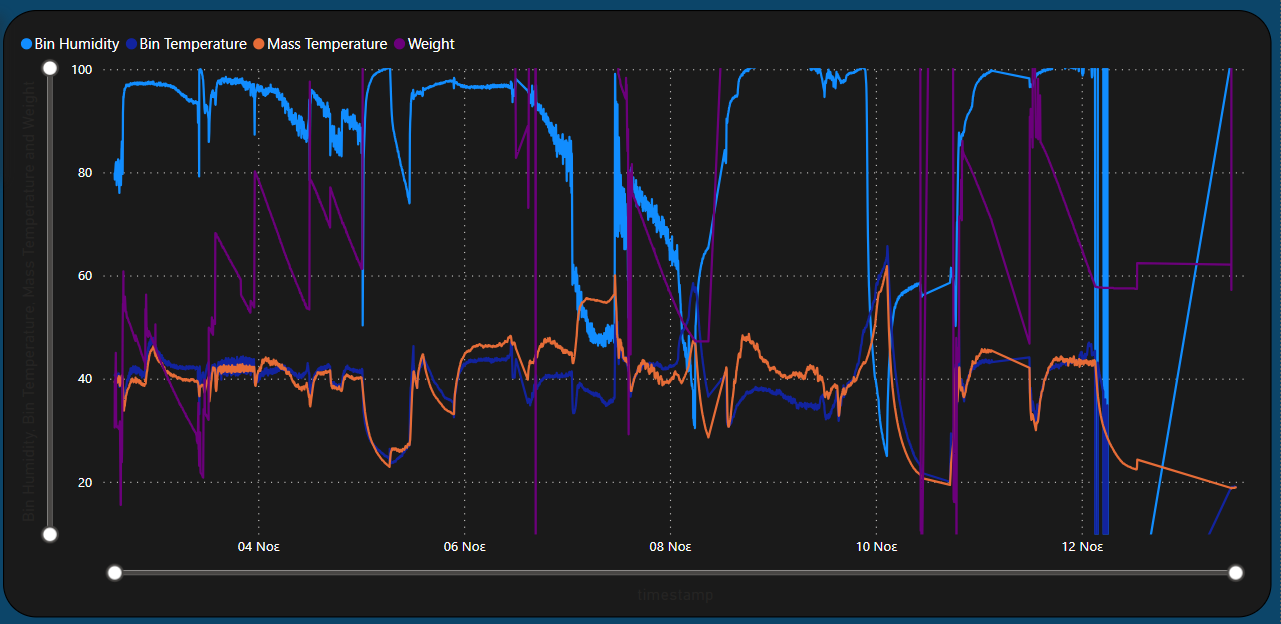Click the 'timestamp' x-axis title
This screenshot has height=624, width=1281.
point(675,595)
